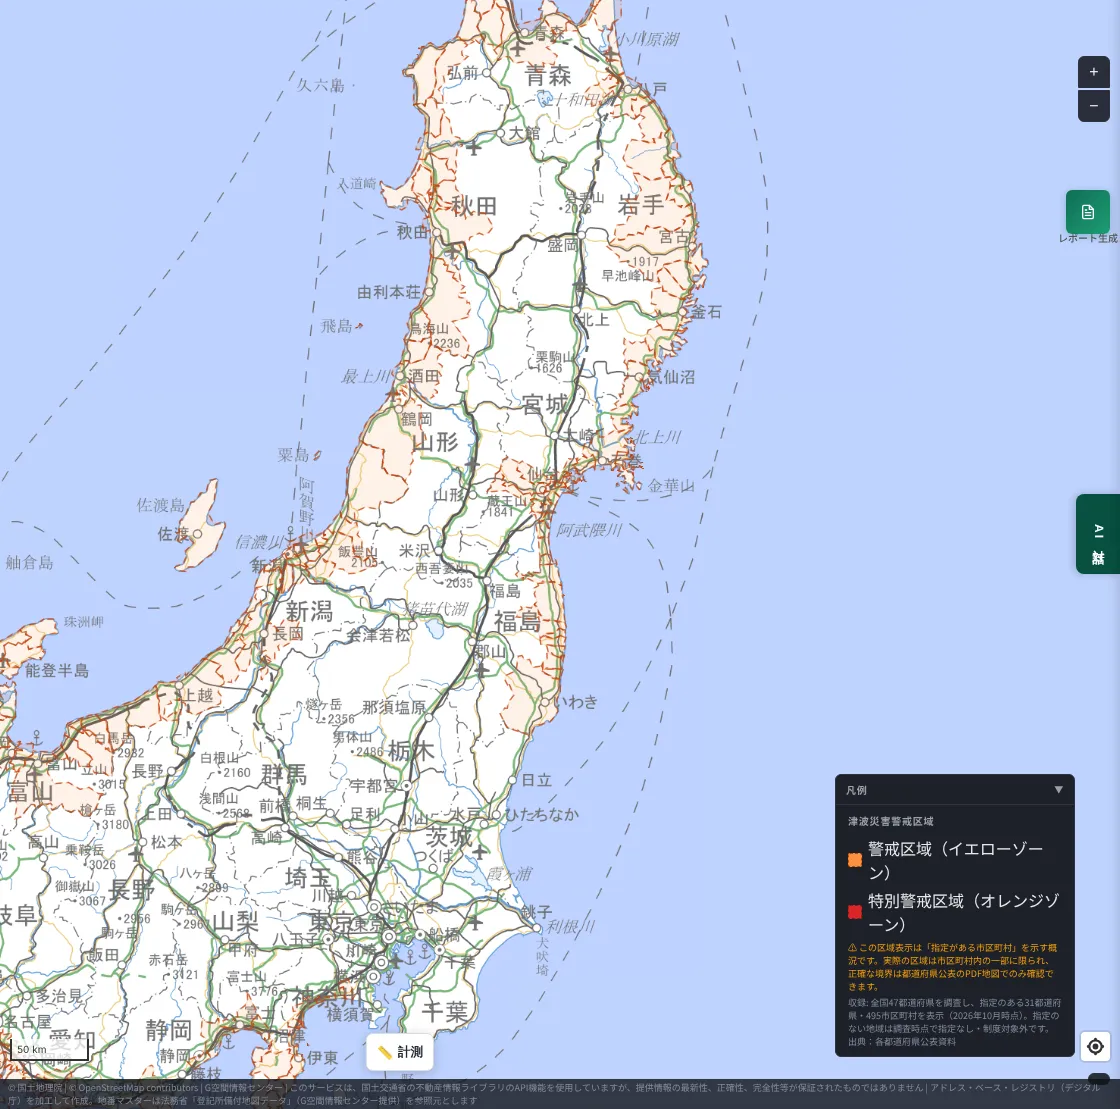Click the 佐渡島 island label
This screenshot has height=1109, width=1120.
click(x=160, y=506)
